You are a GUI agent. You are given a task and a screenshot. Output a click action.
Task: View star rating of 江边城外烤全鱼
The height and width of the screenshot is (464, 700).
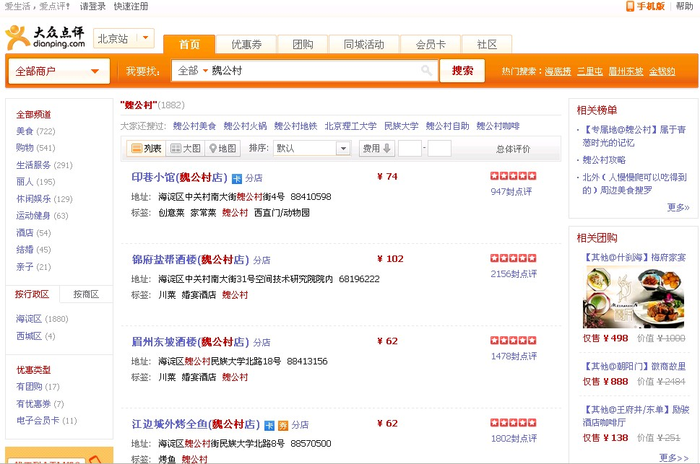513,422
